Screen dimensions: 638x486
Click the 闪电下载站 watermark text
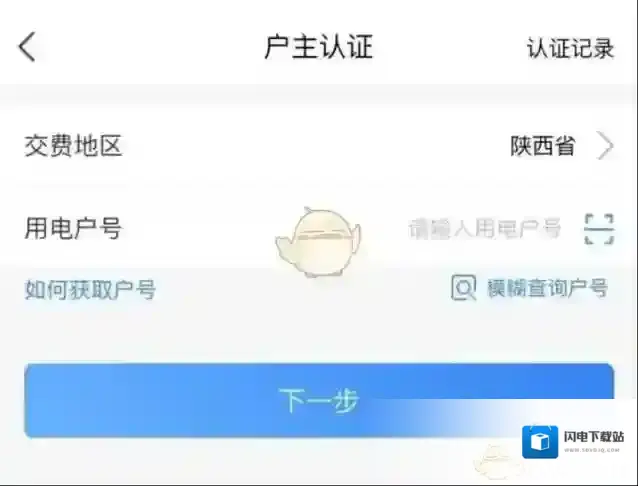pos(594,437)
